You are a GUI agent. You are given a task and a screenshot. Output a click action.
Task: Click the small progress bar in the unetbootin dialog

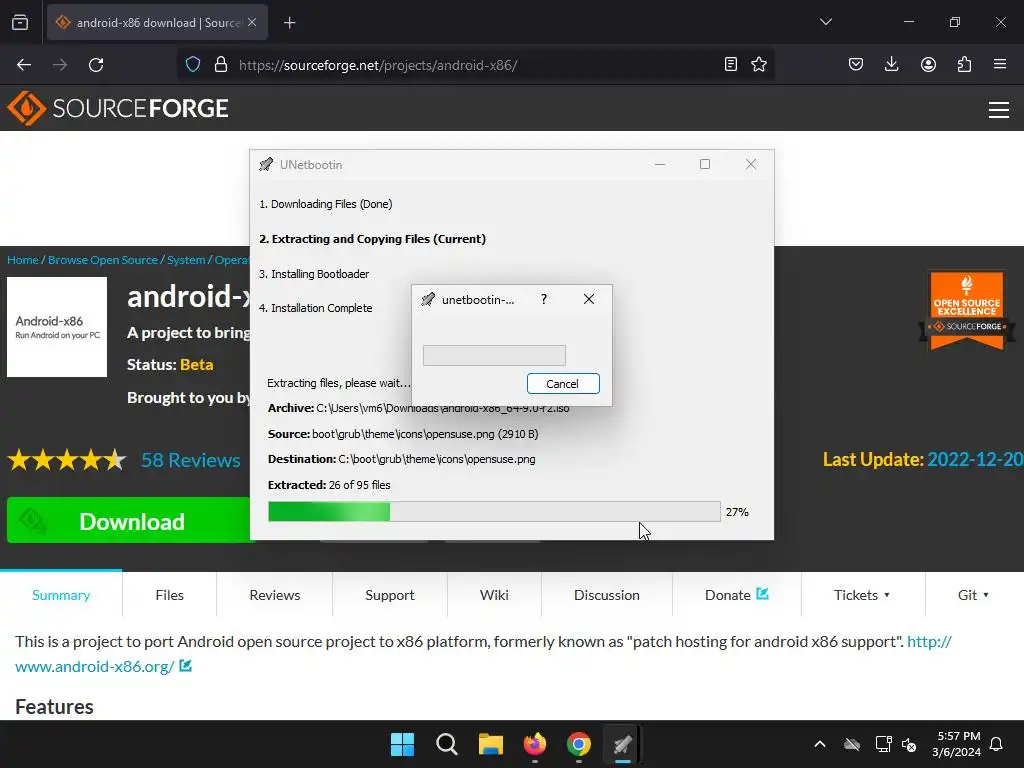pyautogui.click(x=494, y=355)
